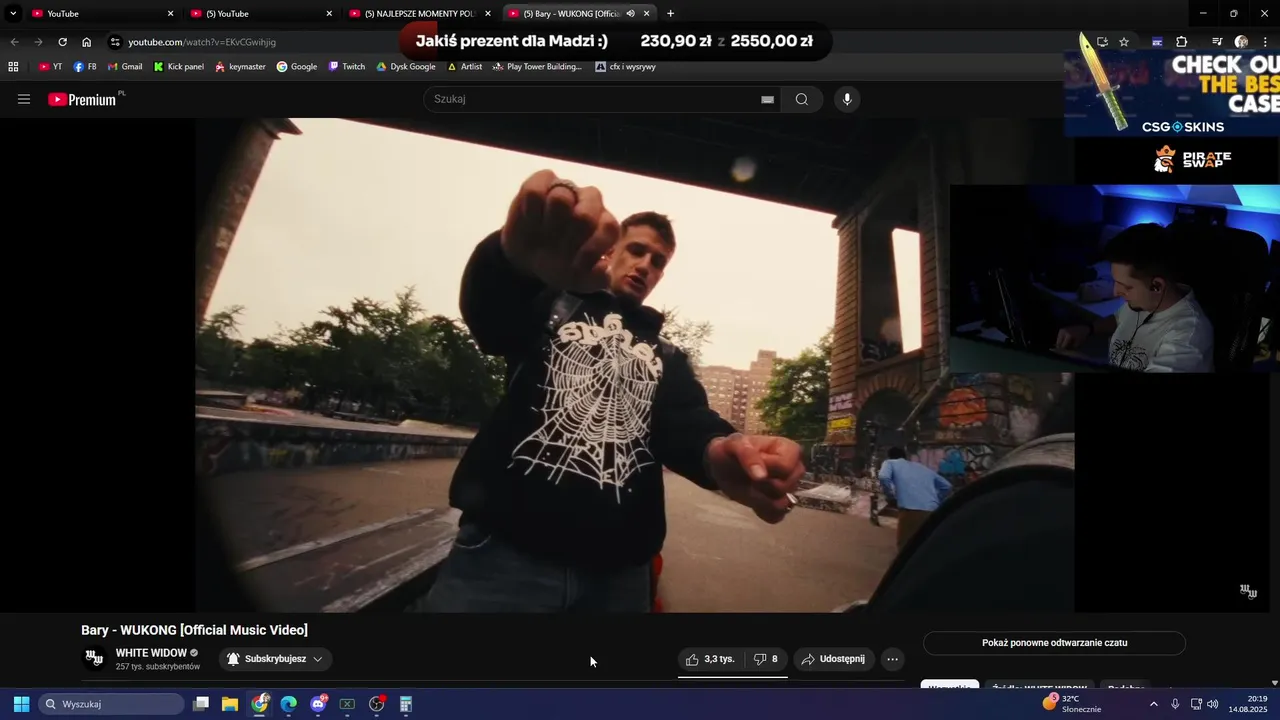1280x720 pixels.
Task: Click the address bar URL
Action: (202, 42)
